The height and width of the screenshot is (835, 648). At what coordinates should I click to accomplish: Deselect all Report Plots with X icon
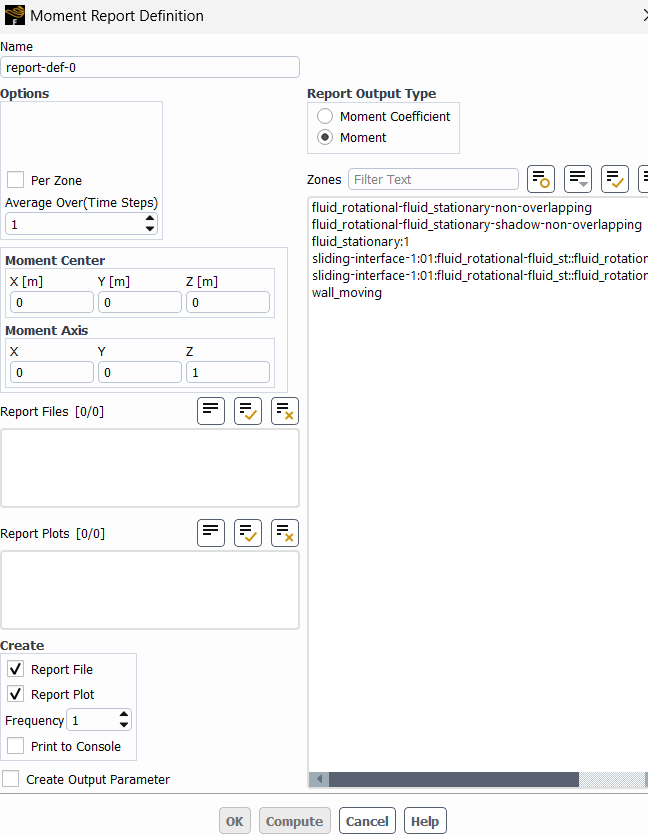point(285,533)
